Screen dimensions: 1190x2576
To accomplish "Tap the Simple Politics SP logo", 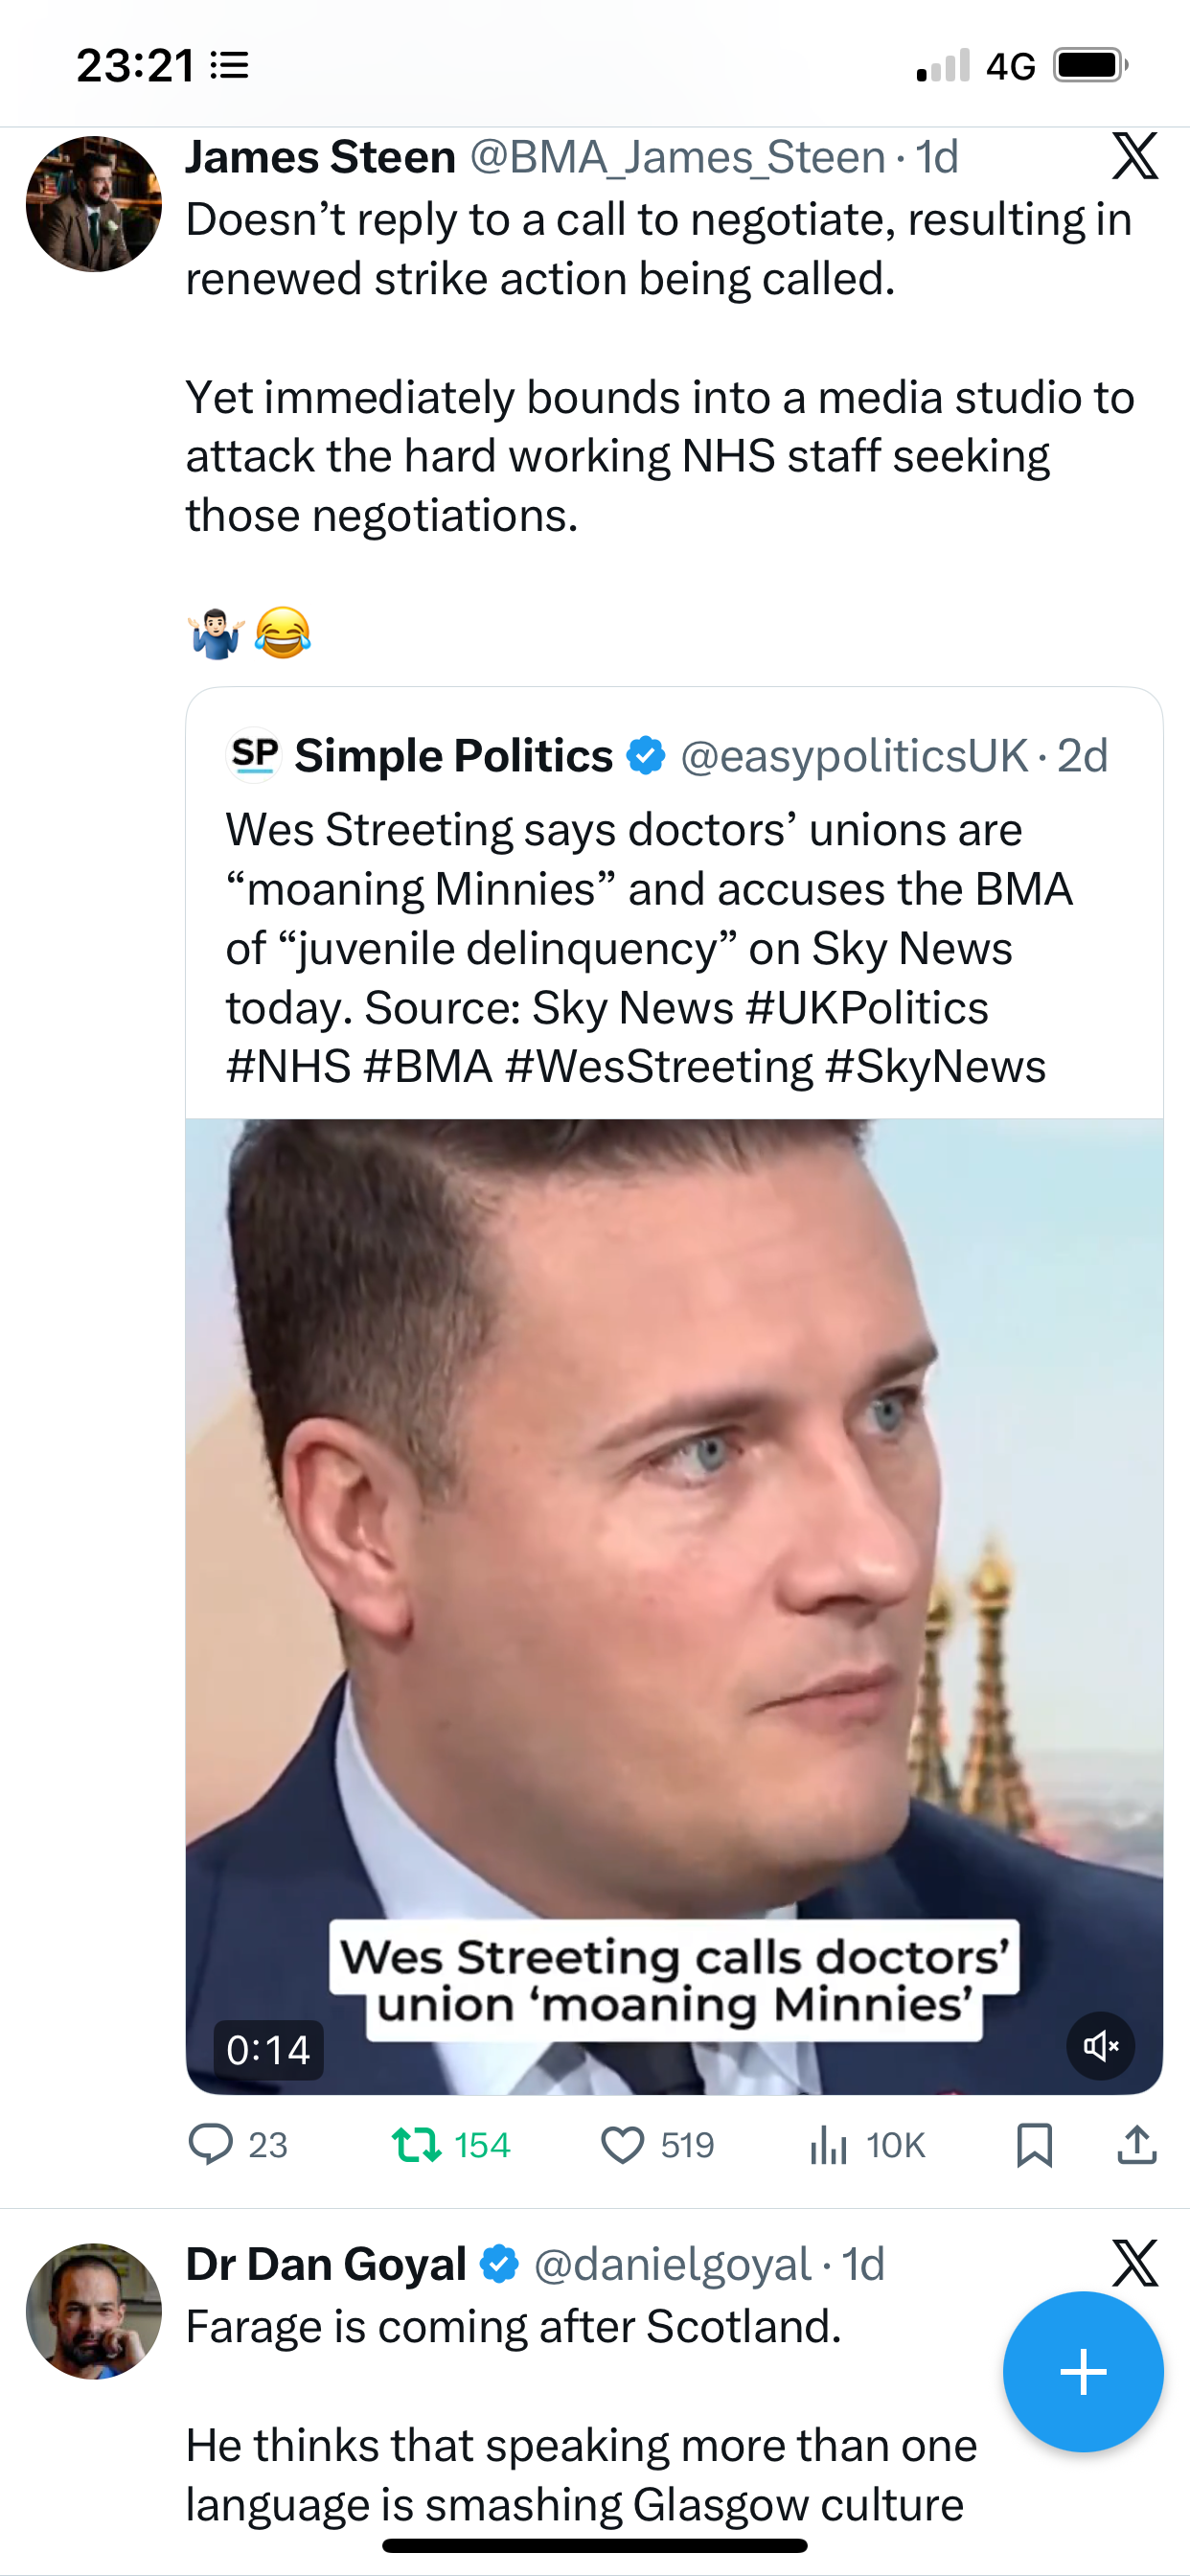I will pyautogui.click(x=254, y=754).
